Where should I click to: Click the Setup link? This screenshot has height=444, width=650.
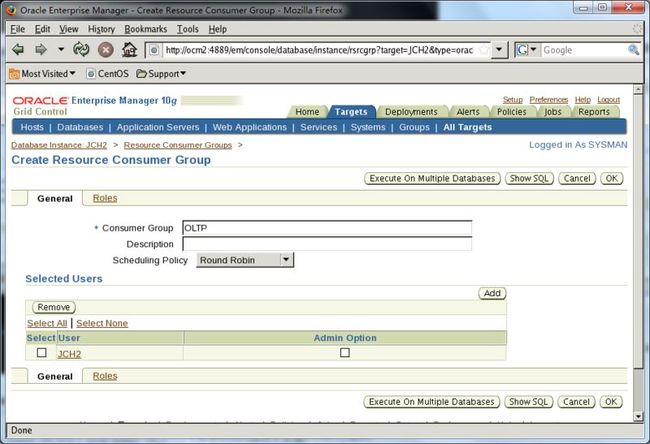[513, 100]
